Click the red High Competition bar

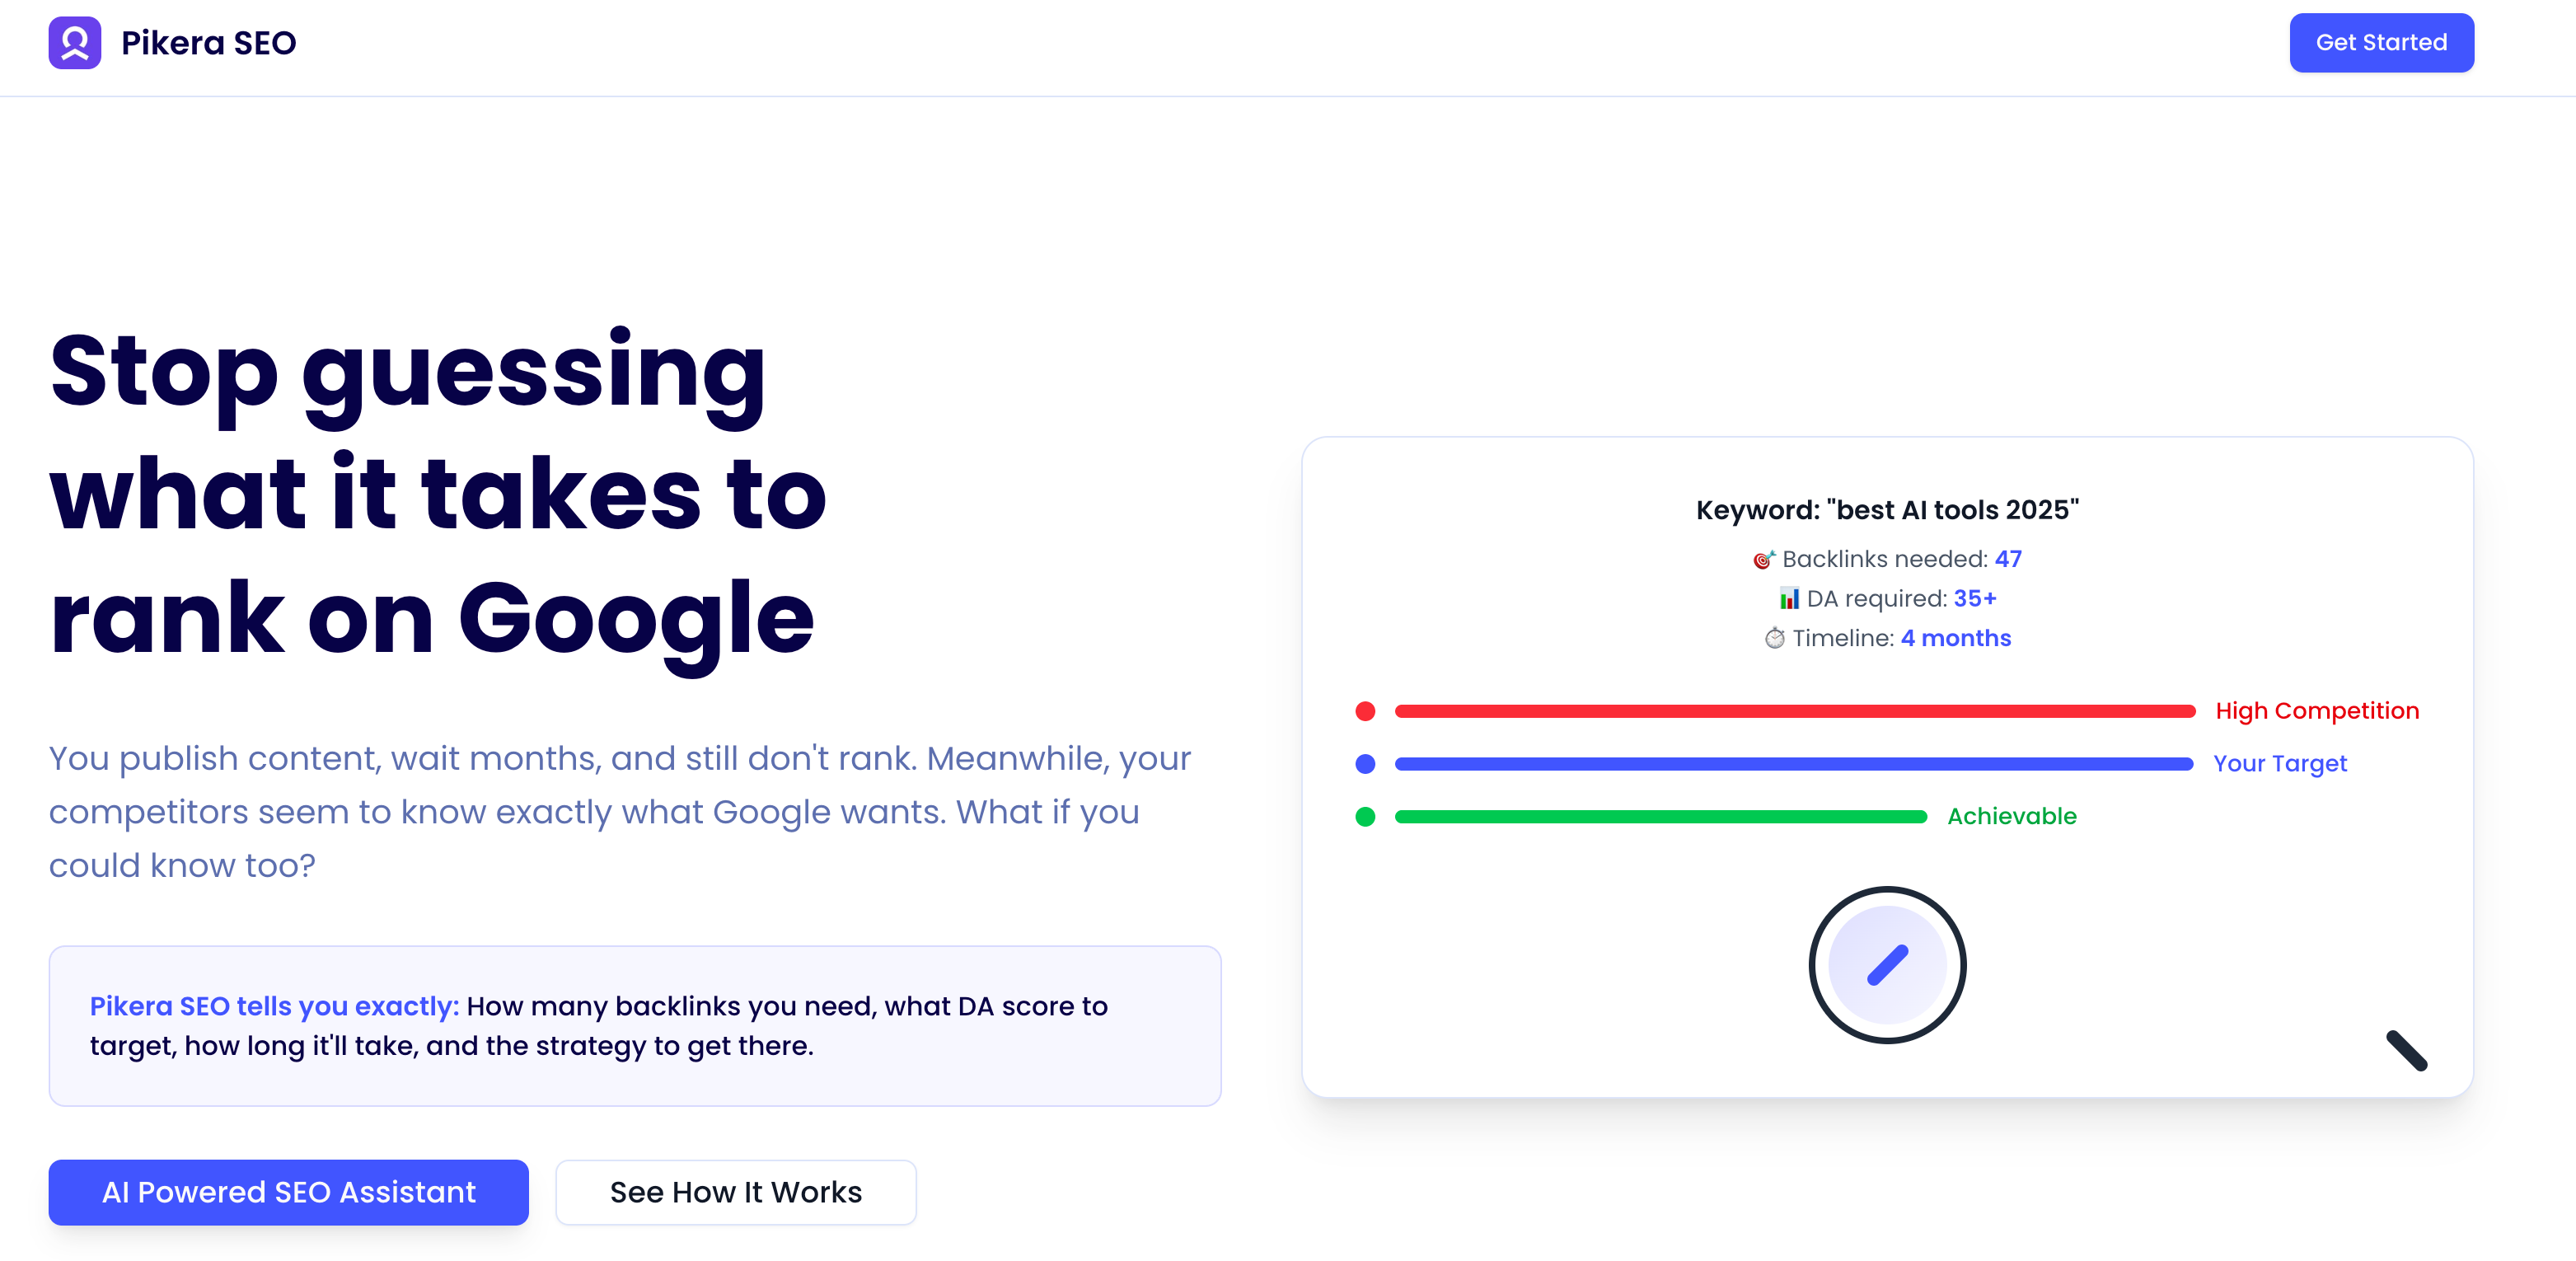[x=1794, y=711]
